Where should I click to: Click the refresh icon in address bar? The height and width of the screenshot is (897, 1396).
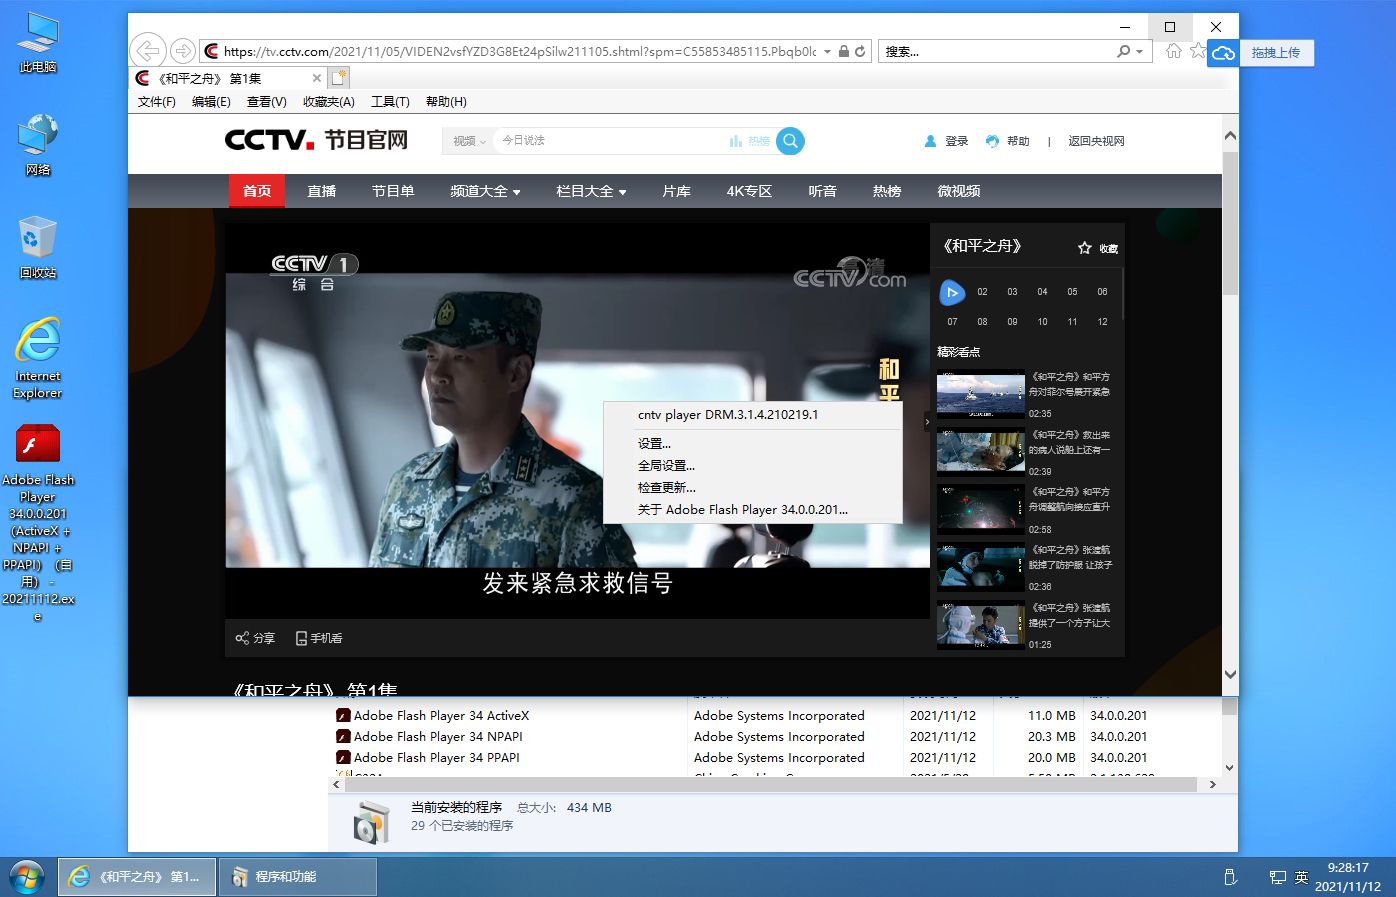[x=860, y=51]
